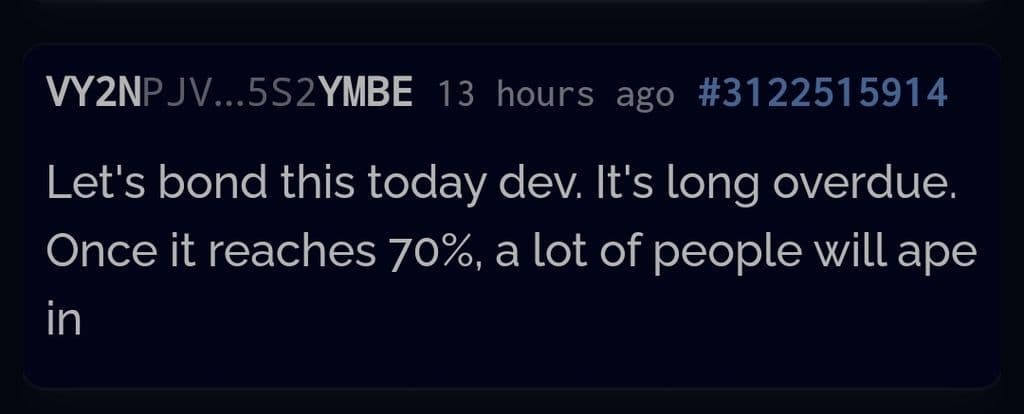Open the reply link #3122515914

(x=821, y=93)
